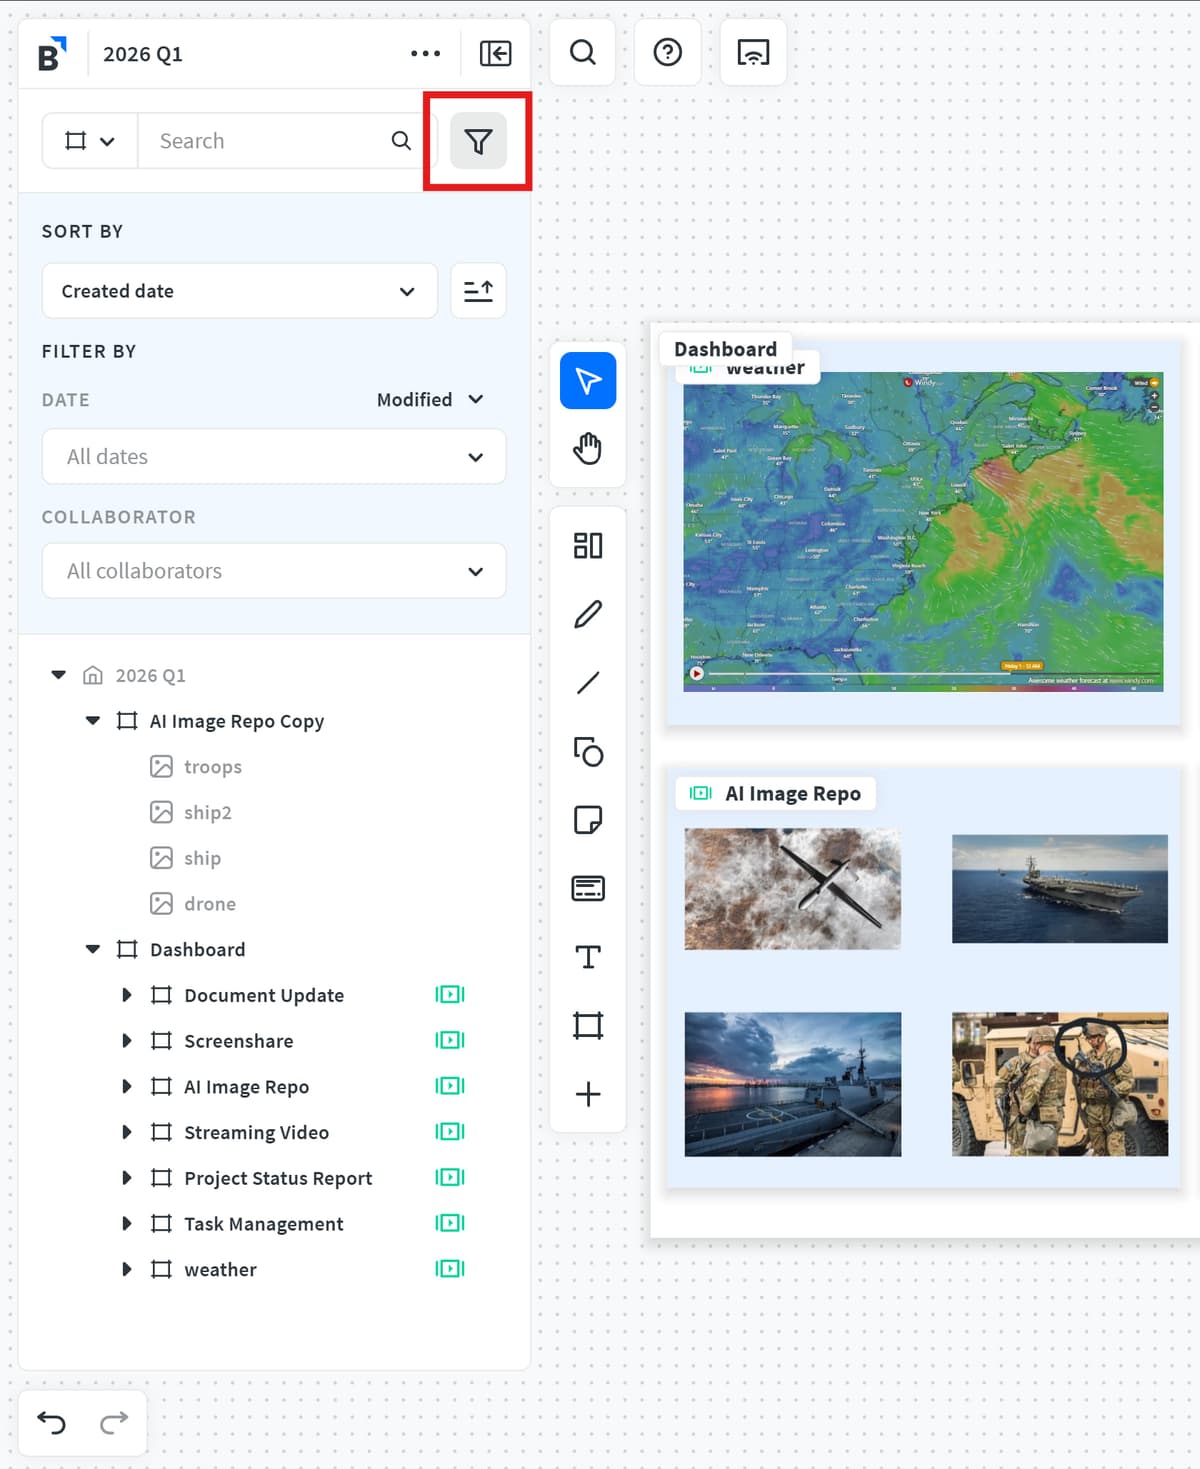Click presentation icon beside Project Status Report
The height and width of the screenshot is (1469, 1200).
click(x=450, y=1178)
